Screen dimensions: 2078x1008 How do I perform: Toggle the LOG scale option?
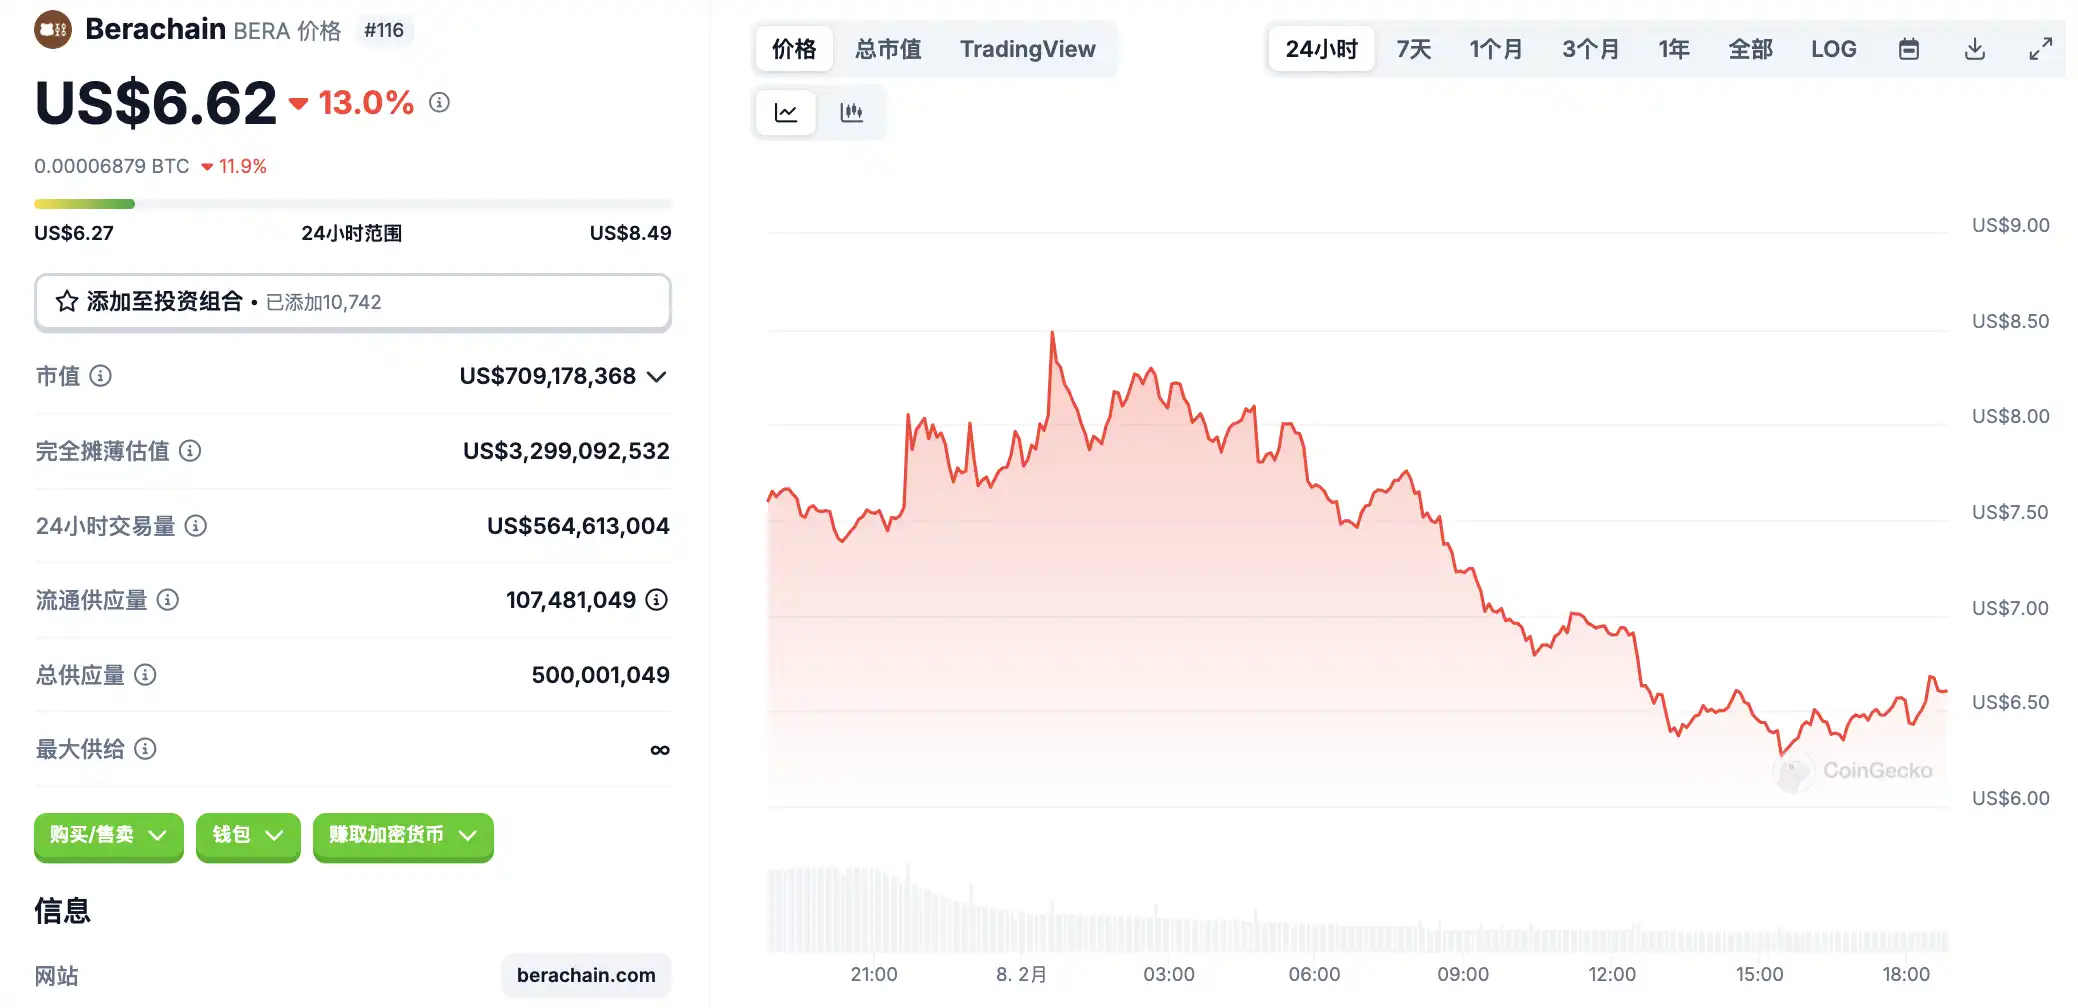1833,49
